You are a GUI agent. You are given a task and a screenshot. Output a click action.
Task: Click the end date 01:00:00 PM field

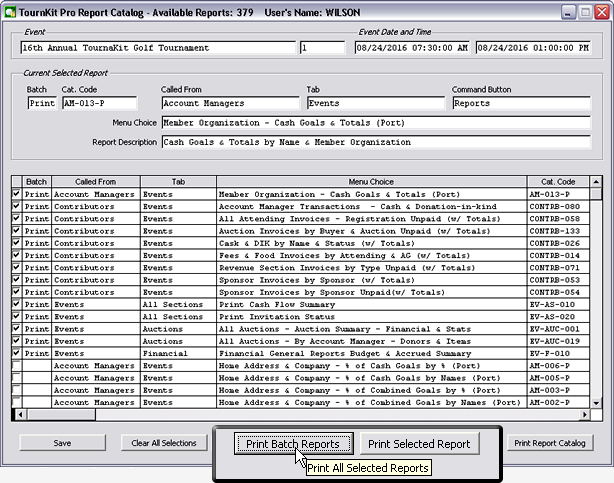tap(533, 48)
